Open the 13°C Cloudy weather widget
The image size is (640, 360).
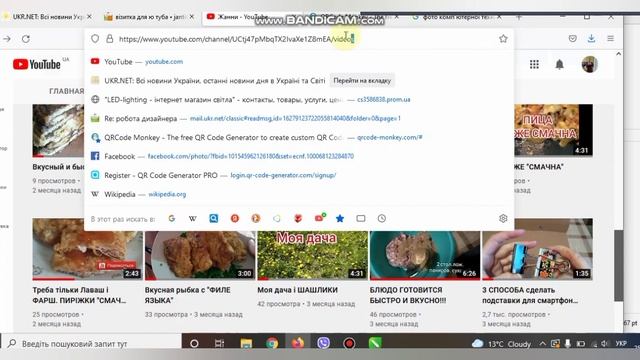501,344
